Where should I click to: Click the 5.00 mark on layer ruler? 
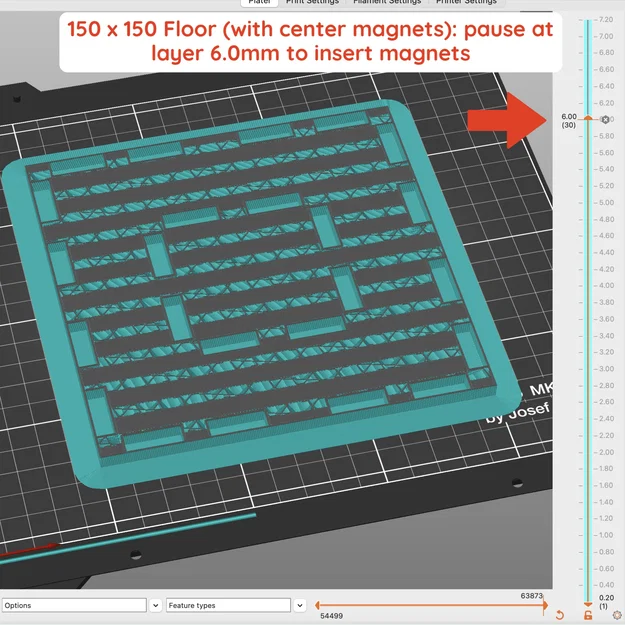pos(606,202)
